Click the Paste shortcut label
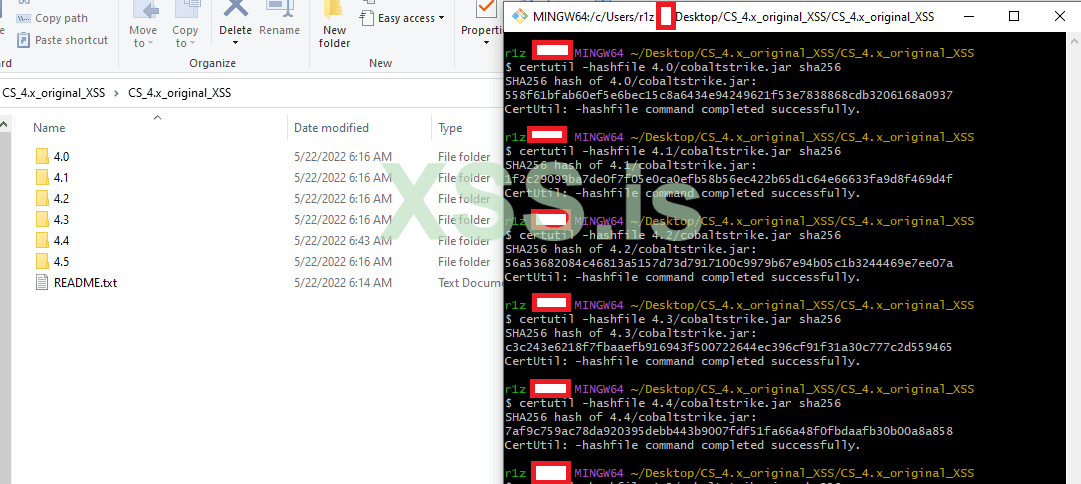This screenshot has height=484, width=1081. 72,40
